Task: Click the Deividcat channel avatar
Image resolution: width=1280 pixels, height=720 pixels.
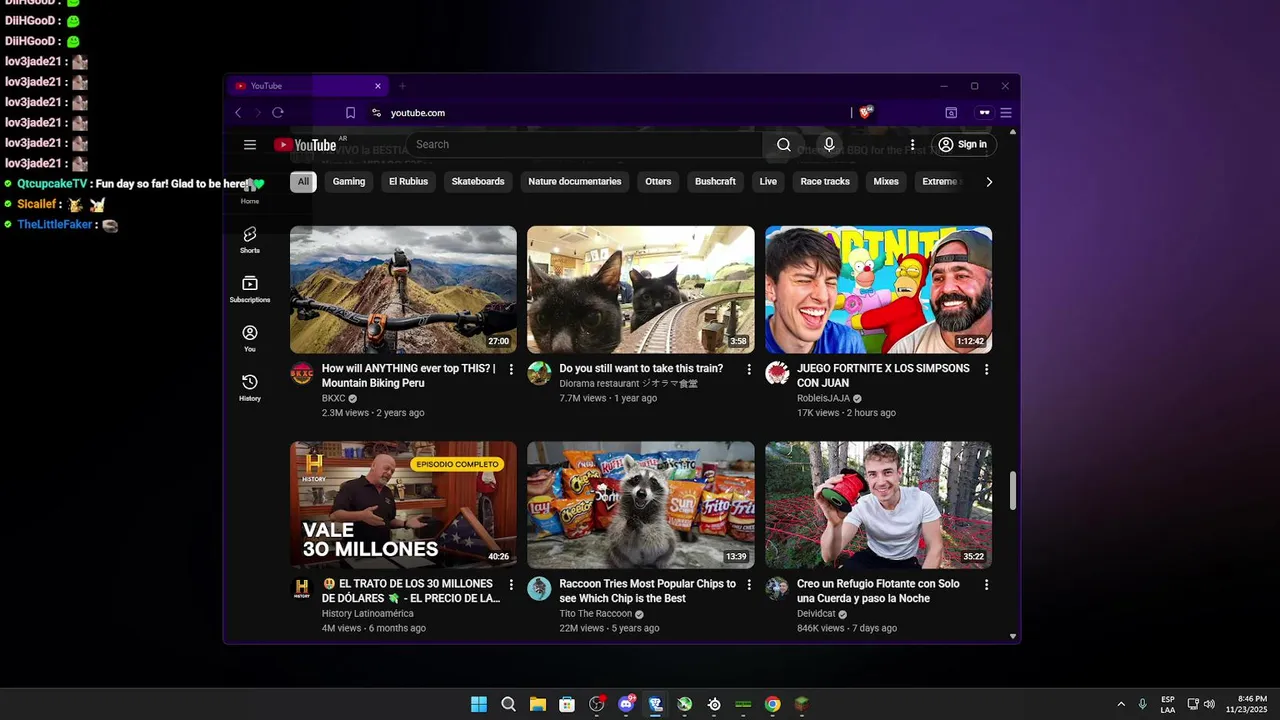Action: [777, 589]
